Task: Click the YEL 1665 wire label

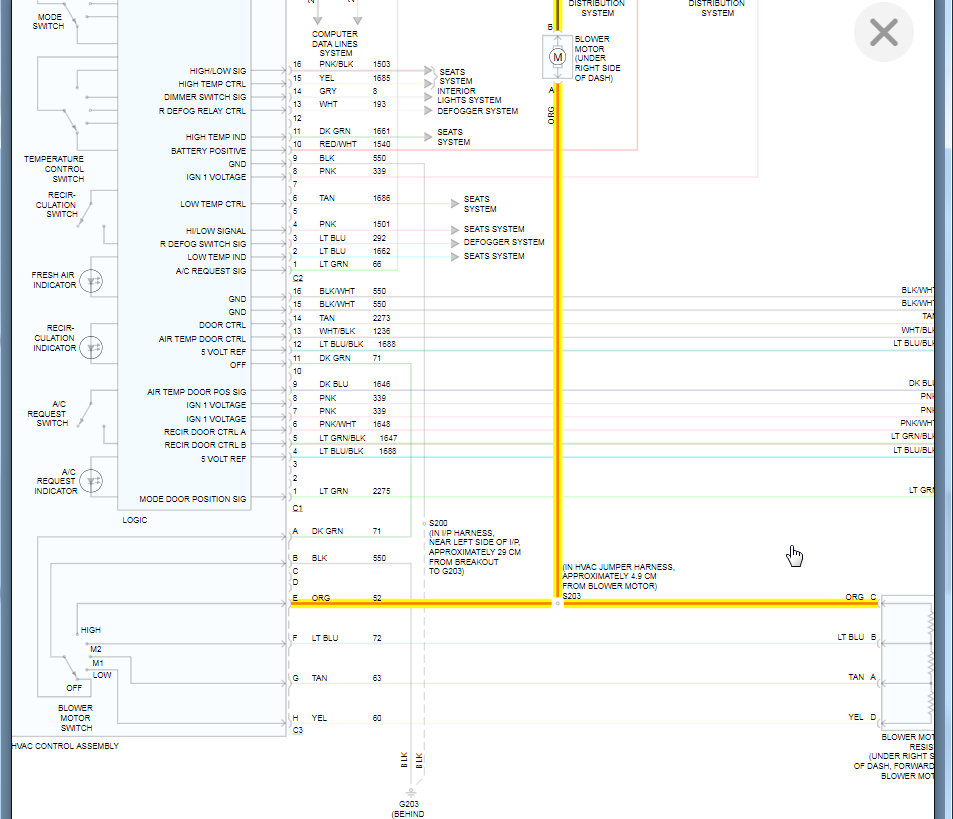Action: pyautogui.click(x=354, y=78)
